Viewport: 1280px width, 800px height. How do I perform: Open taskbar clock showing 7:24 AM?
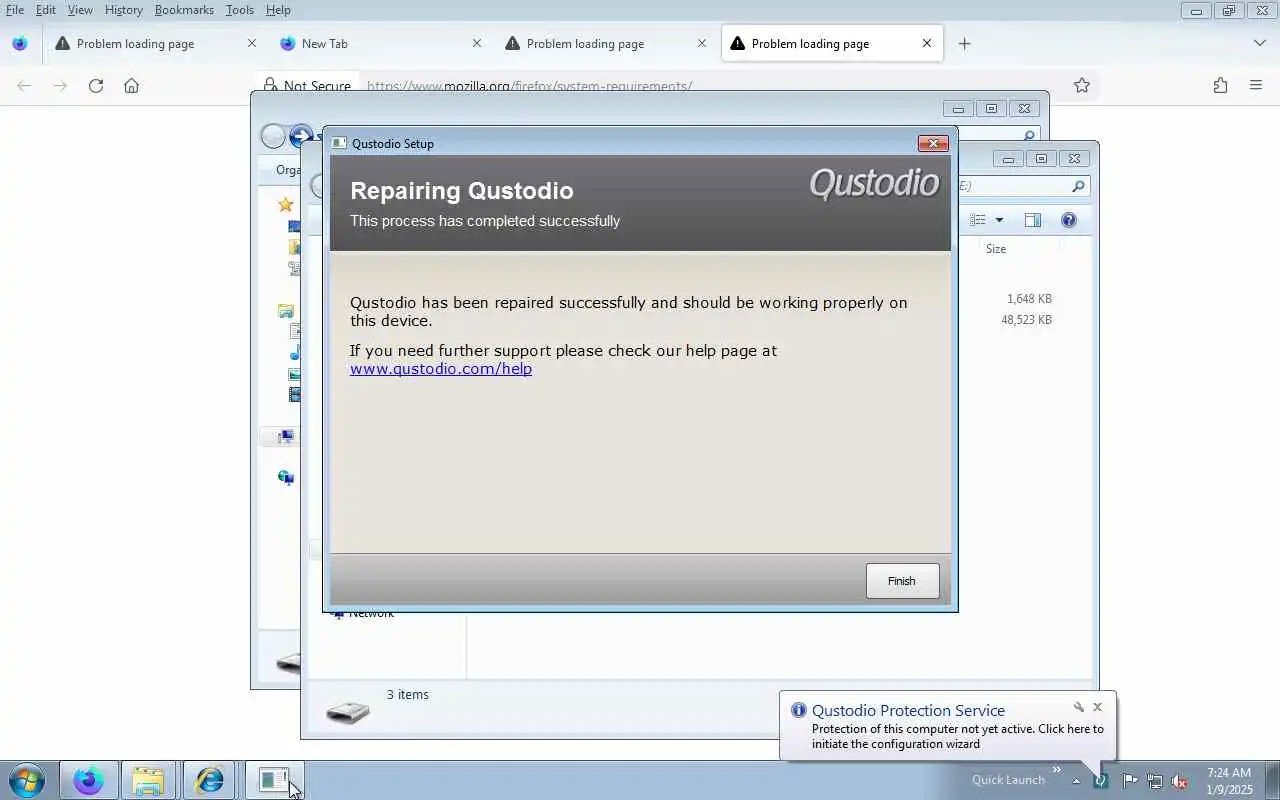point(1229,781)
